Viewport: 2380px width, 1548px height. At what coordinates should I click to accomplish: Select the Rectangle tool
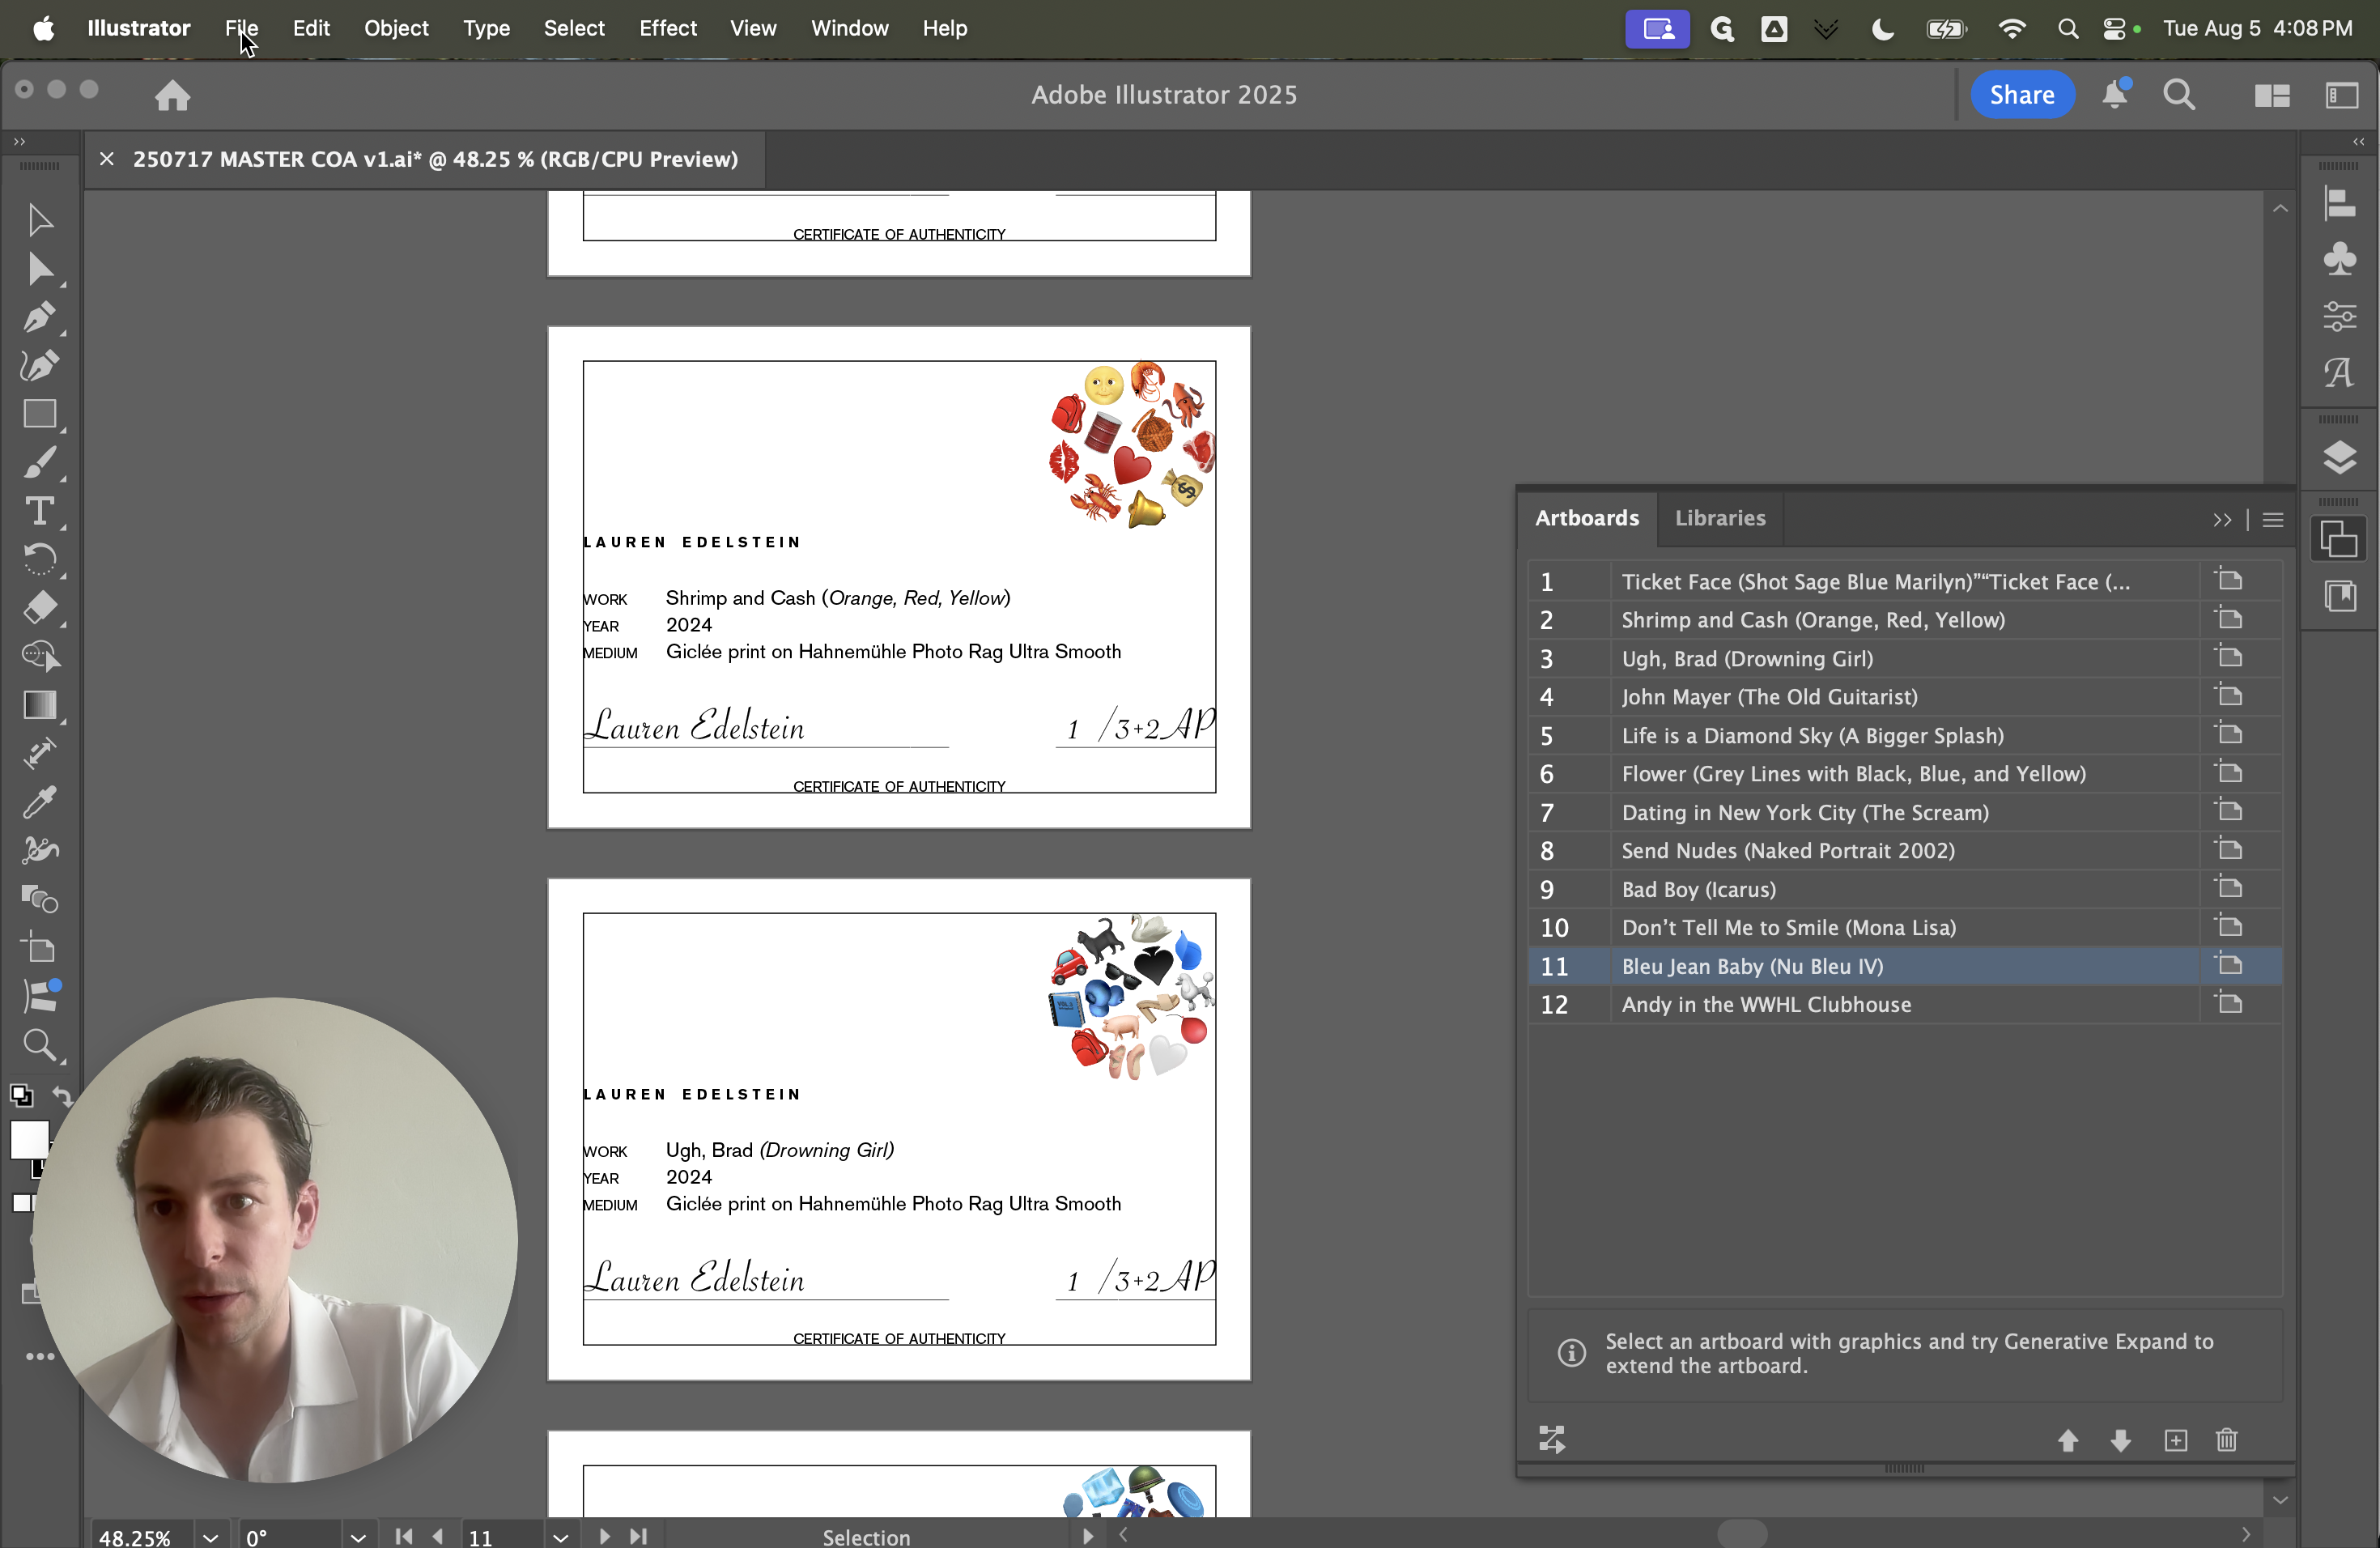point(40,414)
